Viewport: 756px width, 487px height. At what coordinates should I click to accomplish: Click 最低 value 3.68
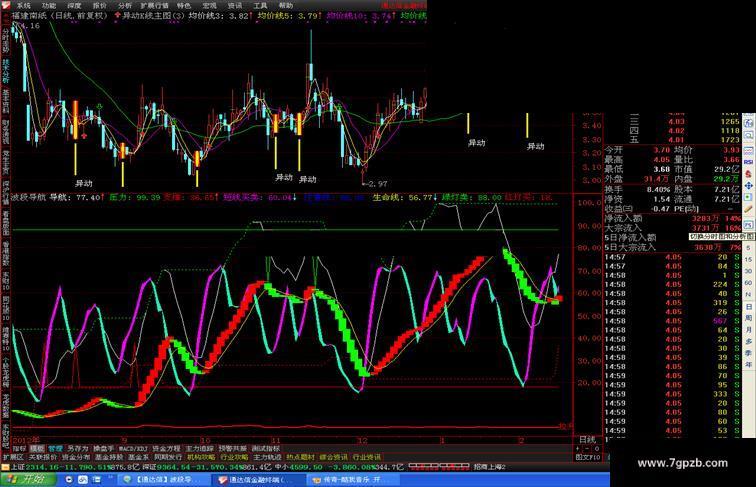tap(662, 169)
